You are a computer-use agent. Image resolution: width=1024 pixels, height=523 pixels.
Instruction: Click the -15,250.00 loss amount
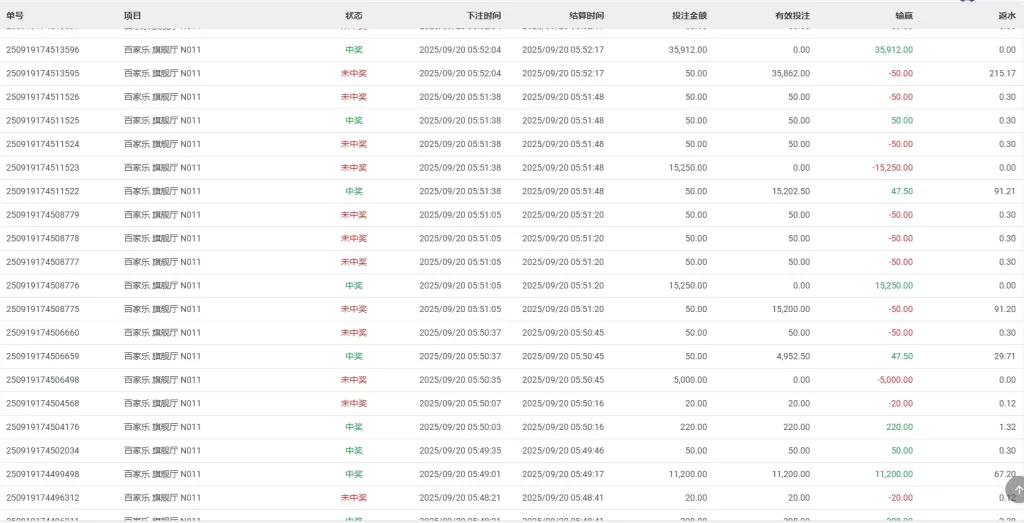coord(892,168)
